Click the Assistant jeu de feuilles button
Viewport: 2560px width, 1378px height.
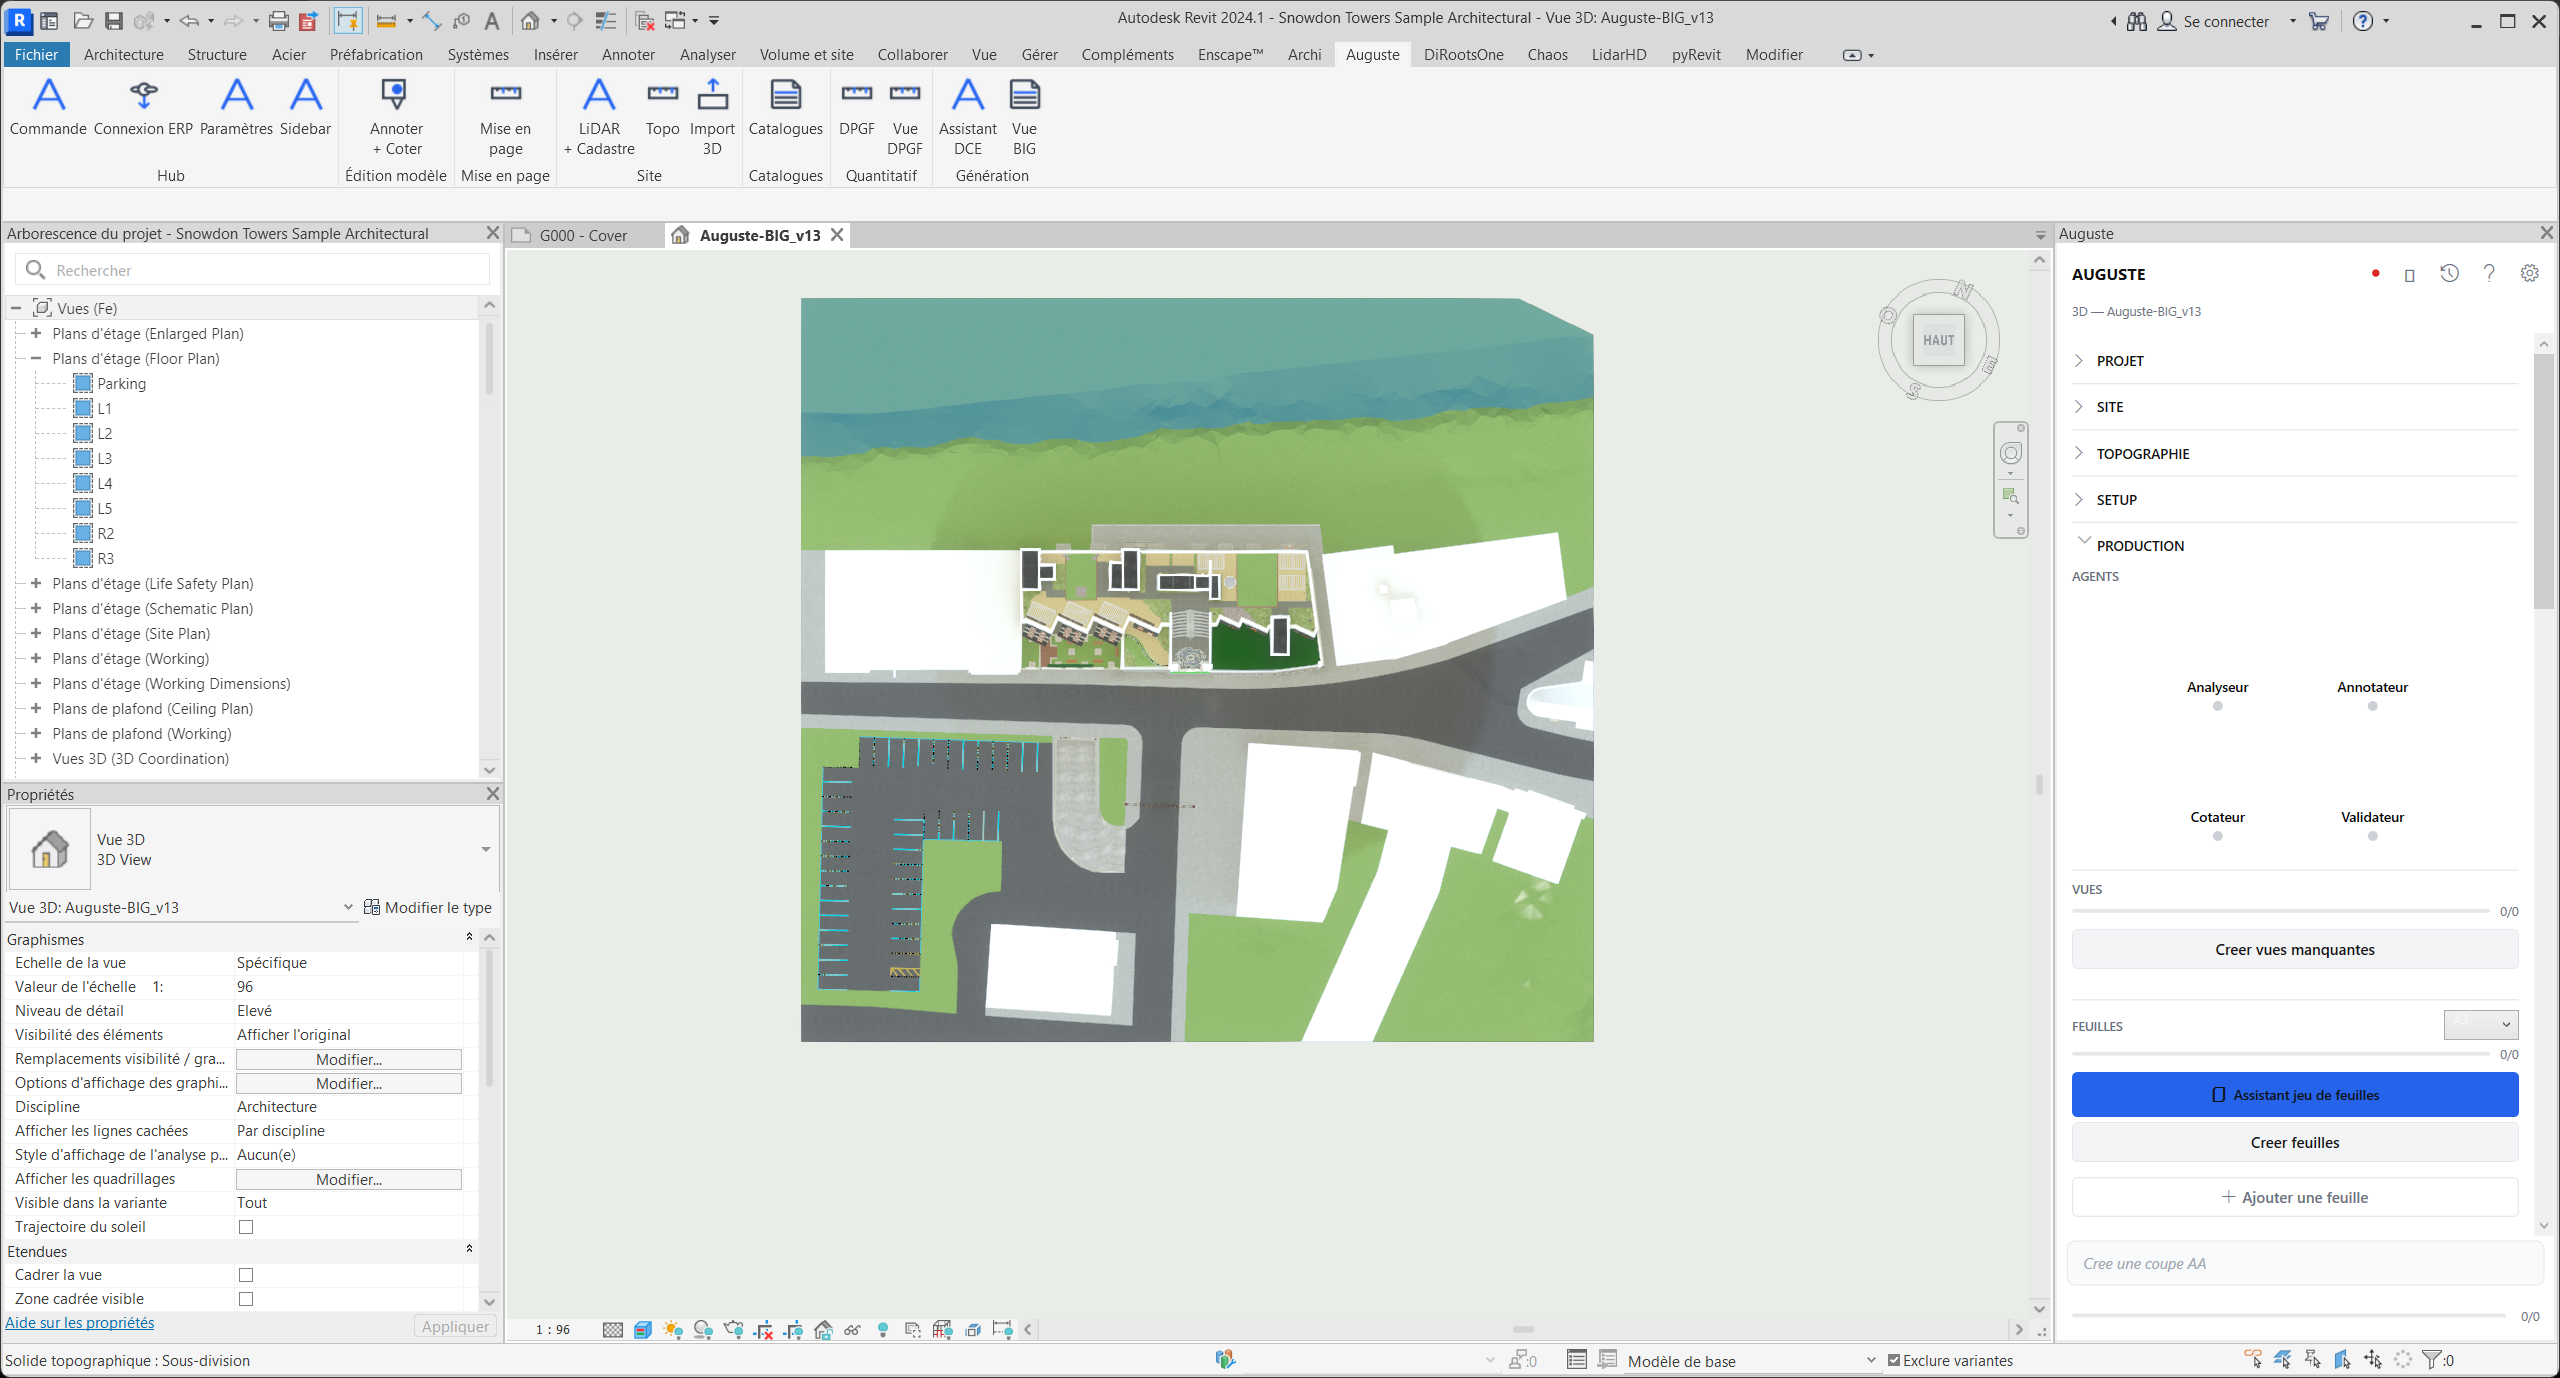(2295, 1095)
